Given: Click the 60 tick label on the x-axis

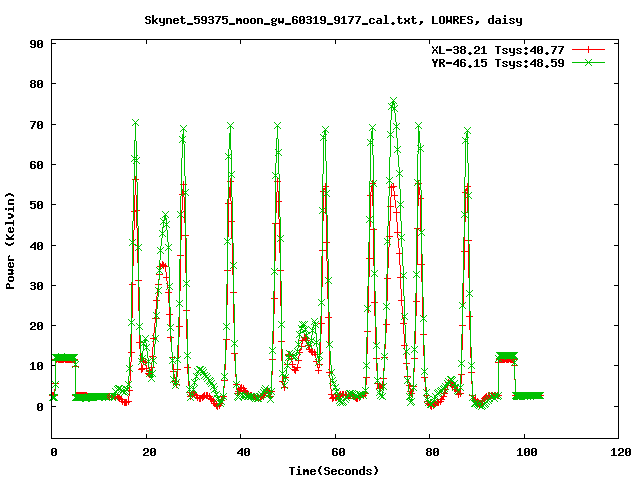Looking at the screenshot, I should point(337,452).
